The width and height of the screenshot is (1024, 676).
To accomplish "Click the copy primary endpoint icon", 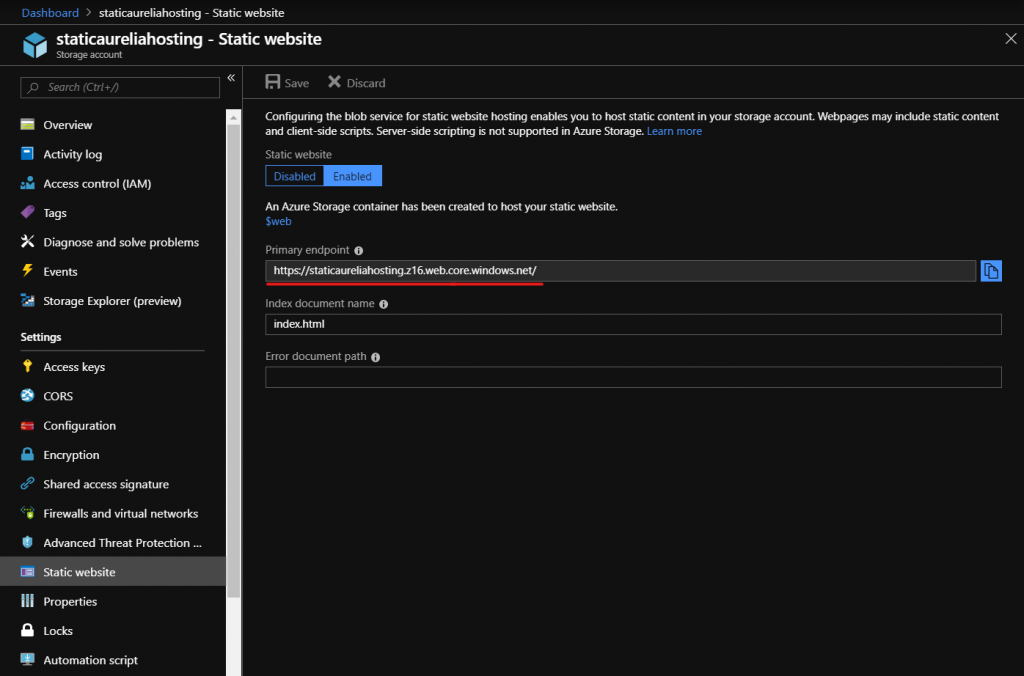I will pyautogui.click(x=991, y=271).
